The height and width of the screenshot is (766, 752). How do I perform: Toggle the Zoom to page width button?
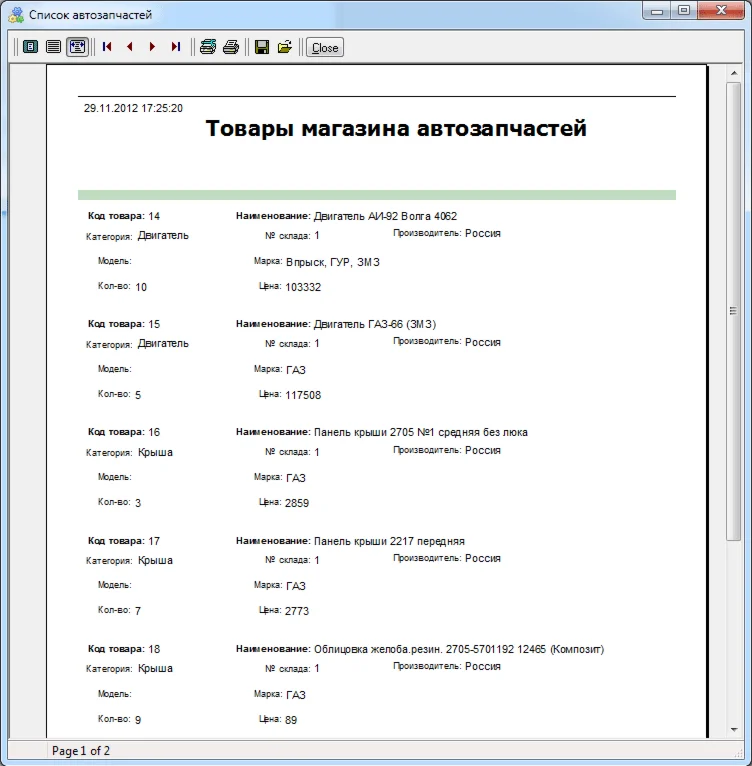pyautogui.click(x=77, y=47)
